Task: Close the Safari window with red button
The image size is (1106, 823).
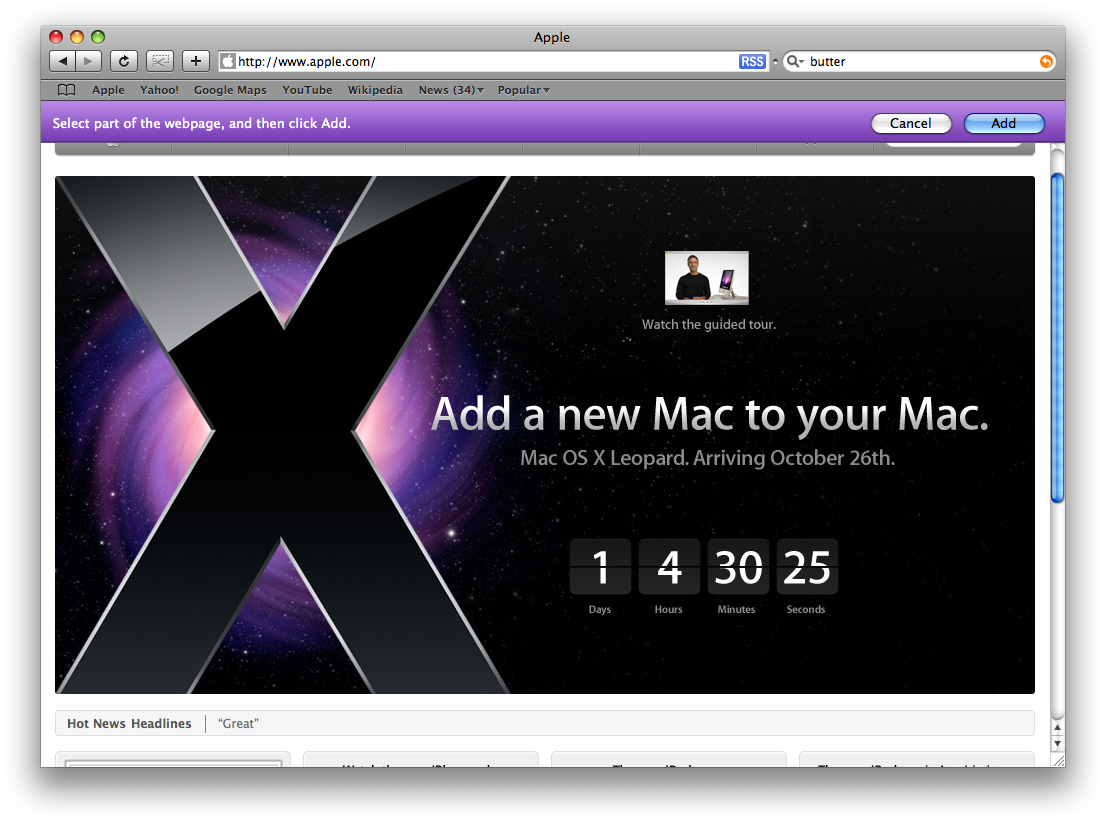Action: pyautogui.click(x=56, y=37)
